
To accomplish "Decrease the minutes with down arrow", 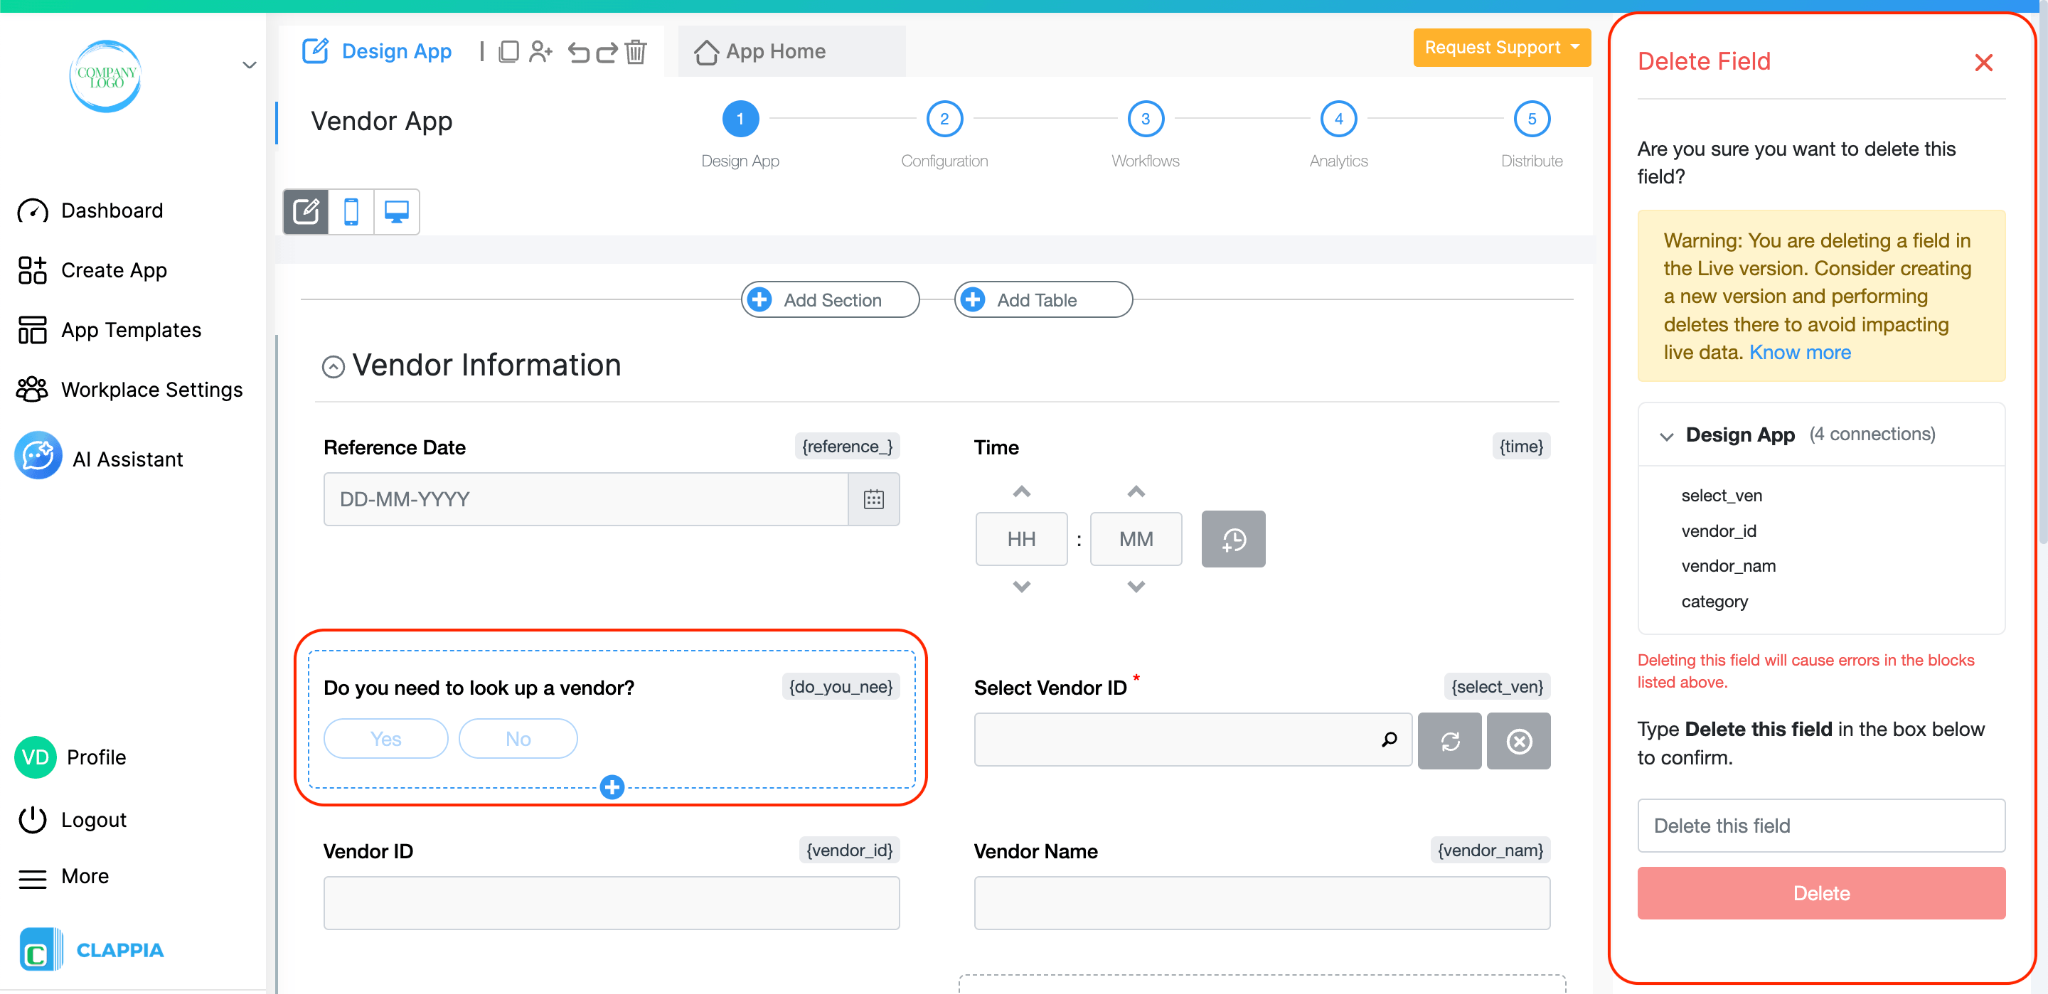I will click(x=1136, y=587).
